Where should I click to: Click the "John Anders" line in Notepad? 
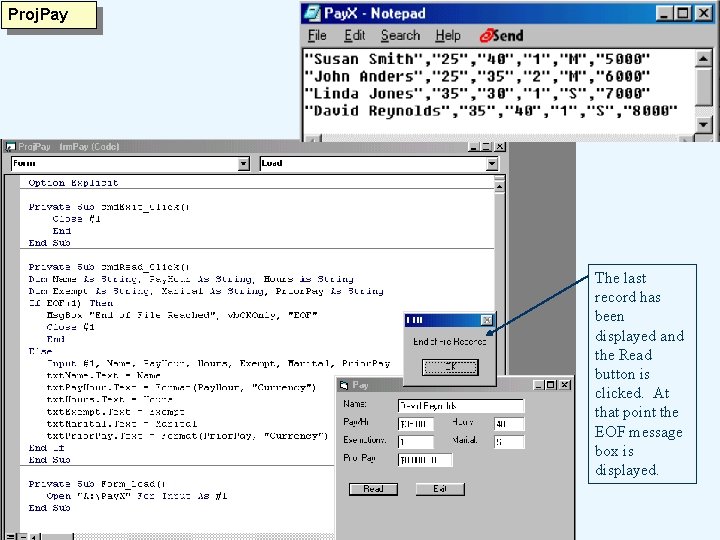477,76
